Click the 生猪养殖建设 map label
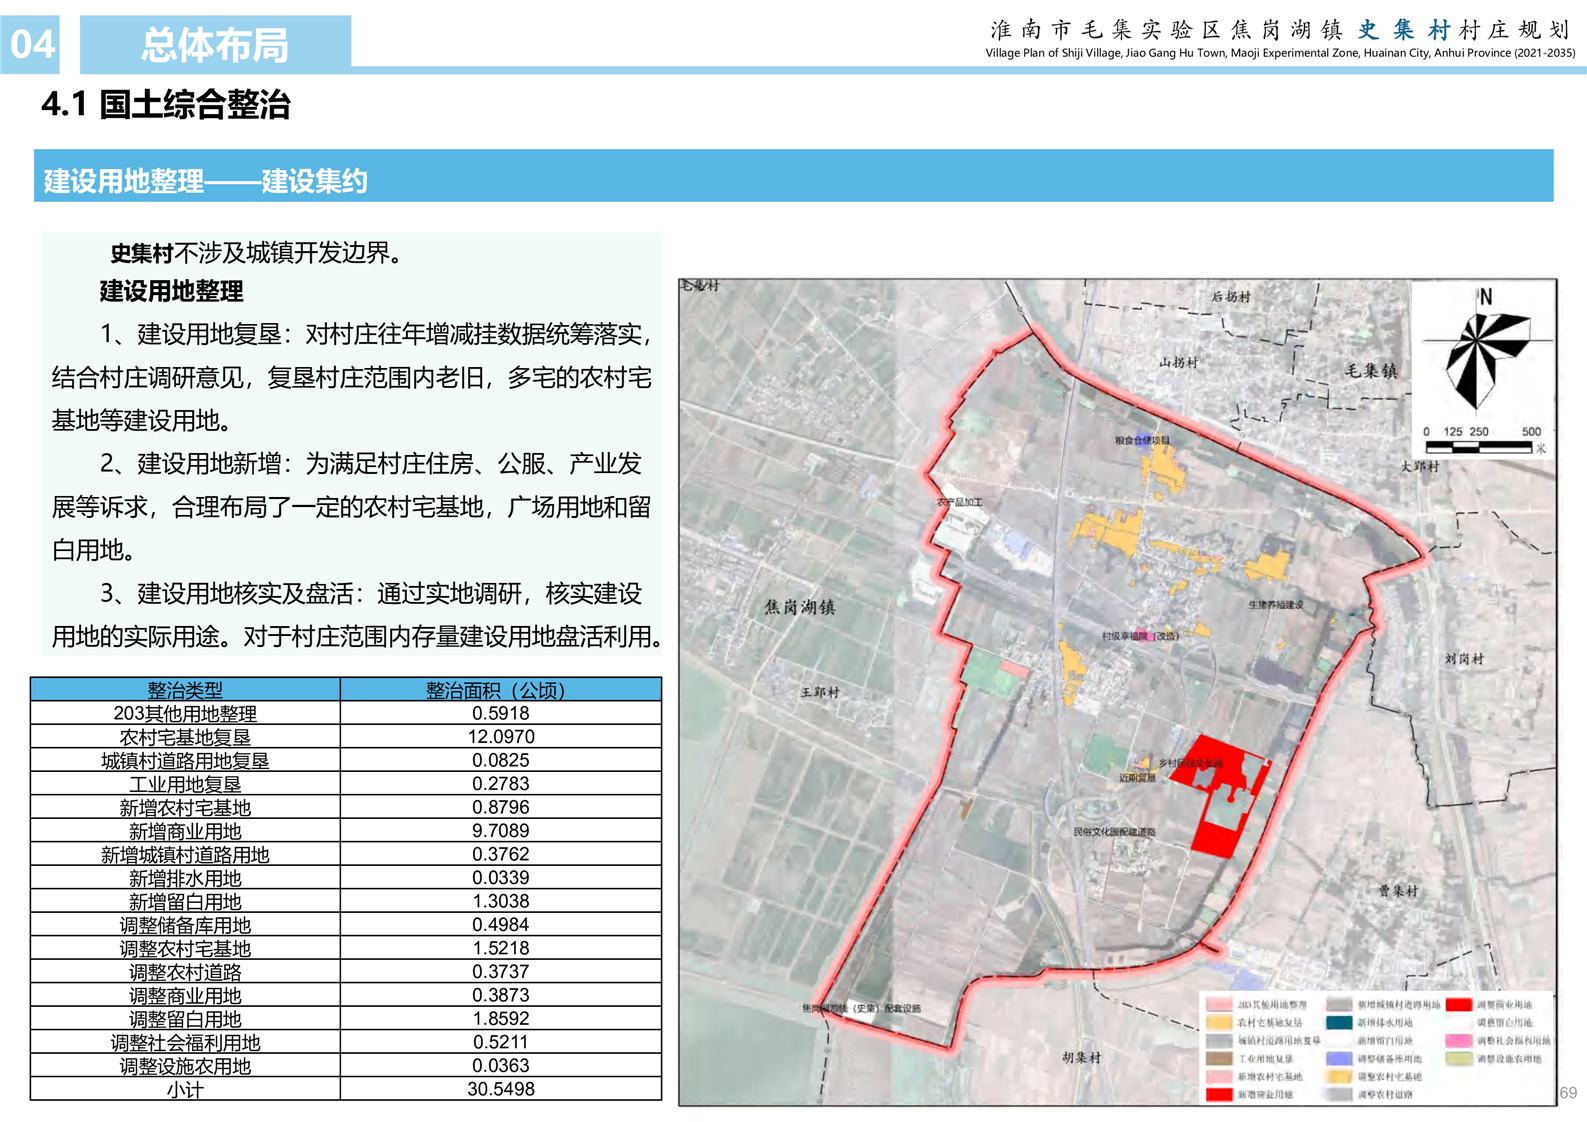Viewport: 1587px width, 1122px height. pyautogui.click(x=1275, y=605)
